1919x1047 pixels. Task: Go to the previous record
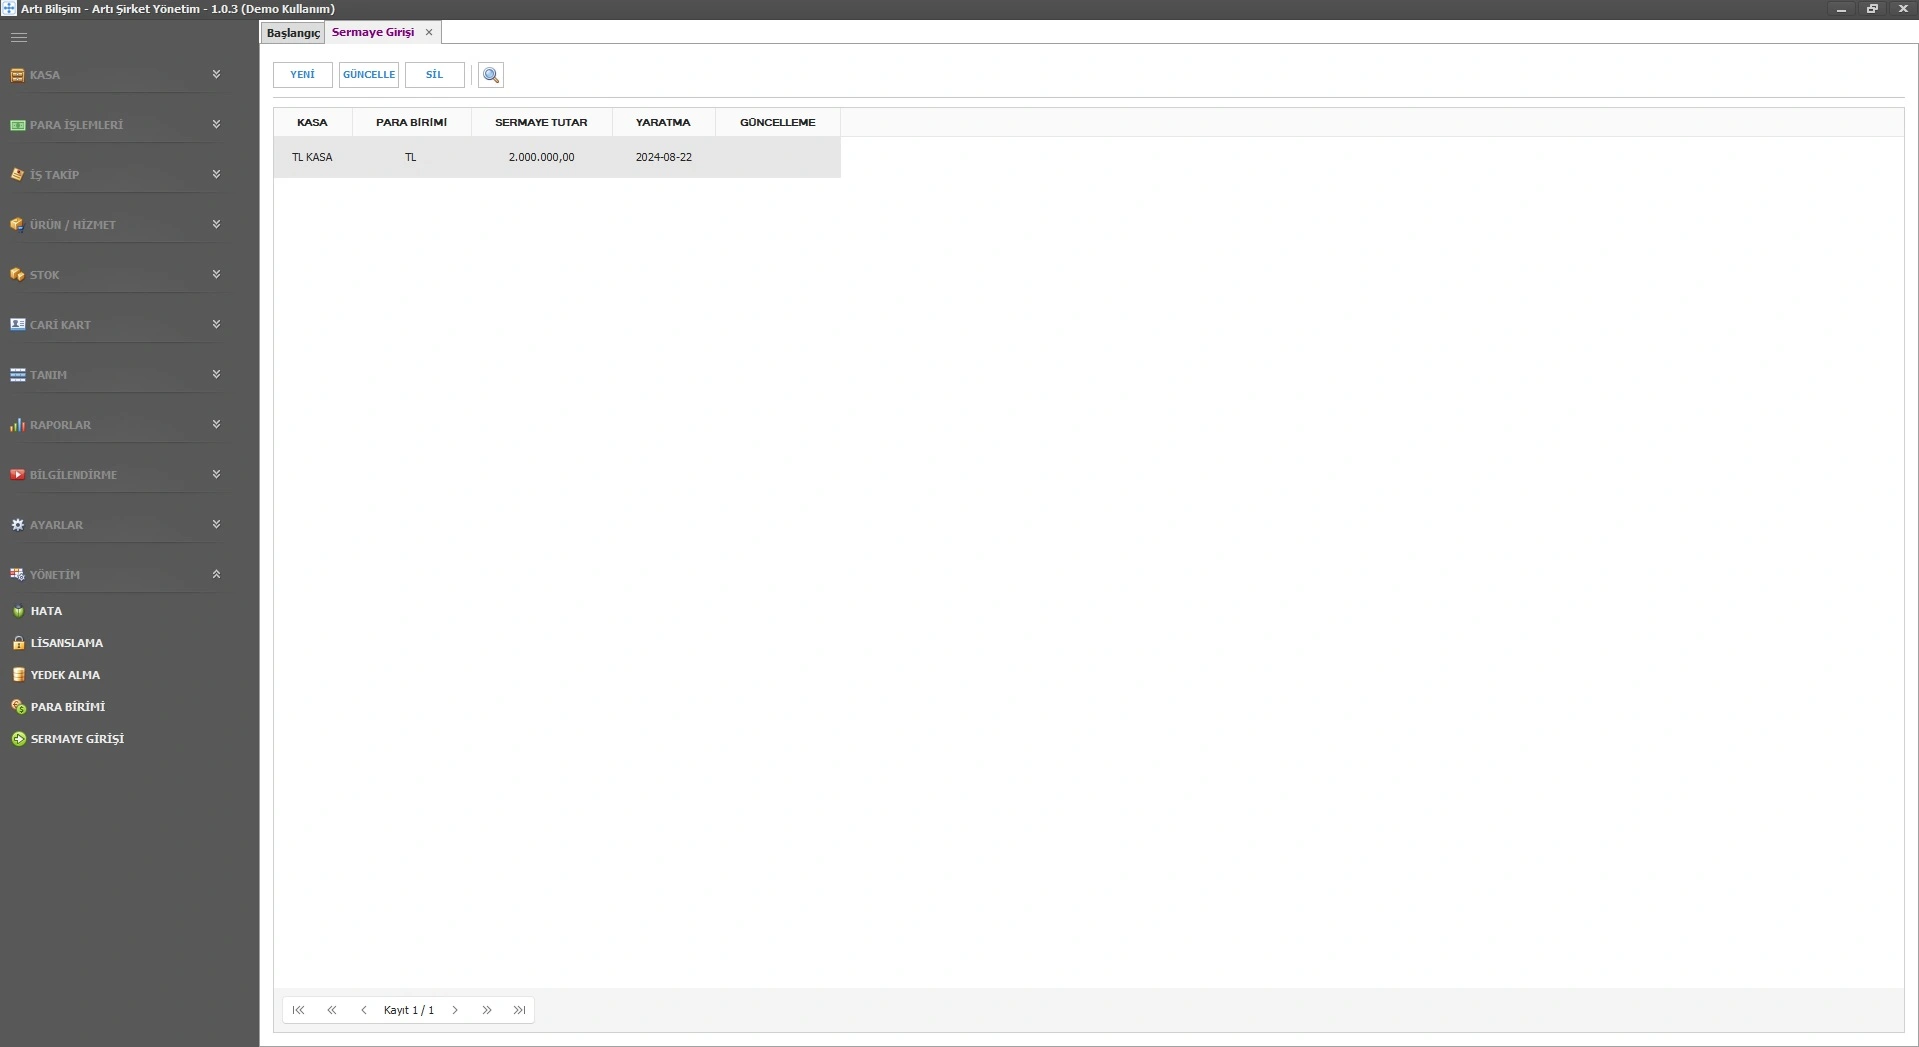click(x=364, y=1010)
